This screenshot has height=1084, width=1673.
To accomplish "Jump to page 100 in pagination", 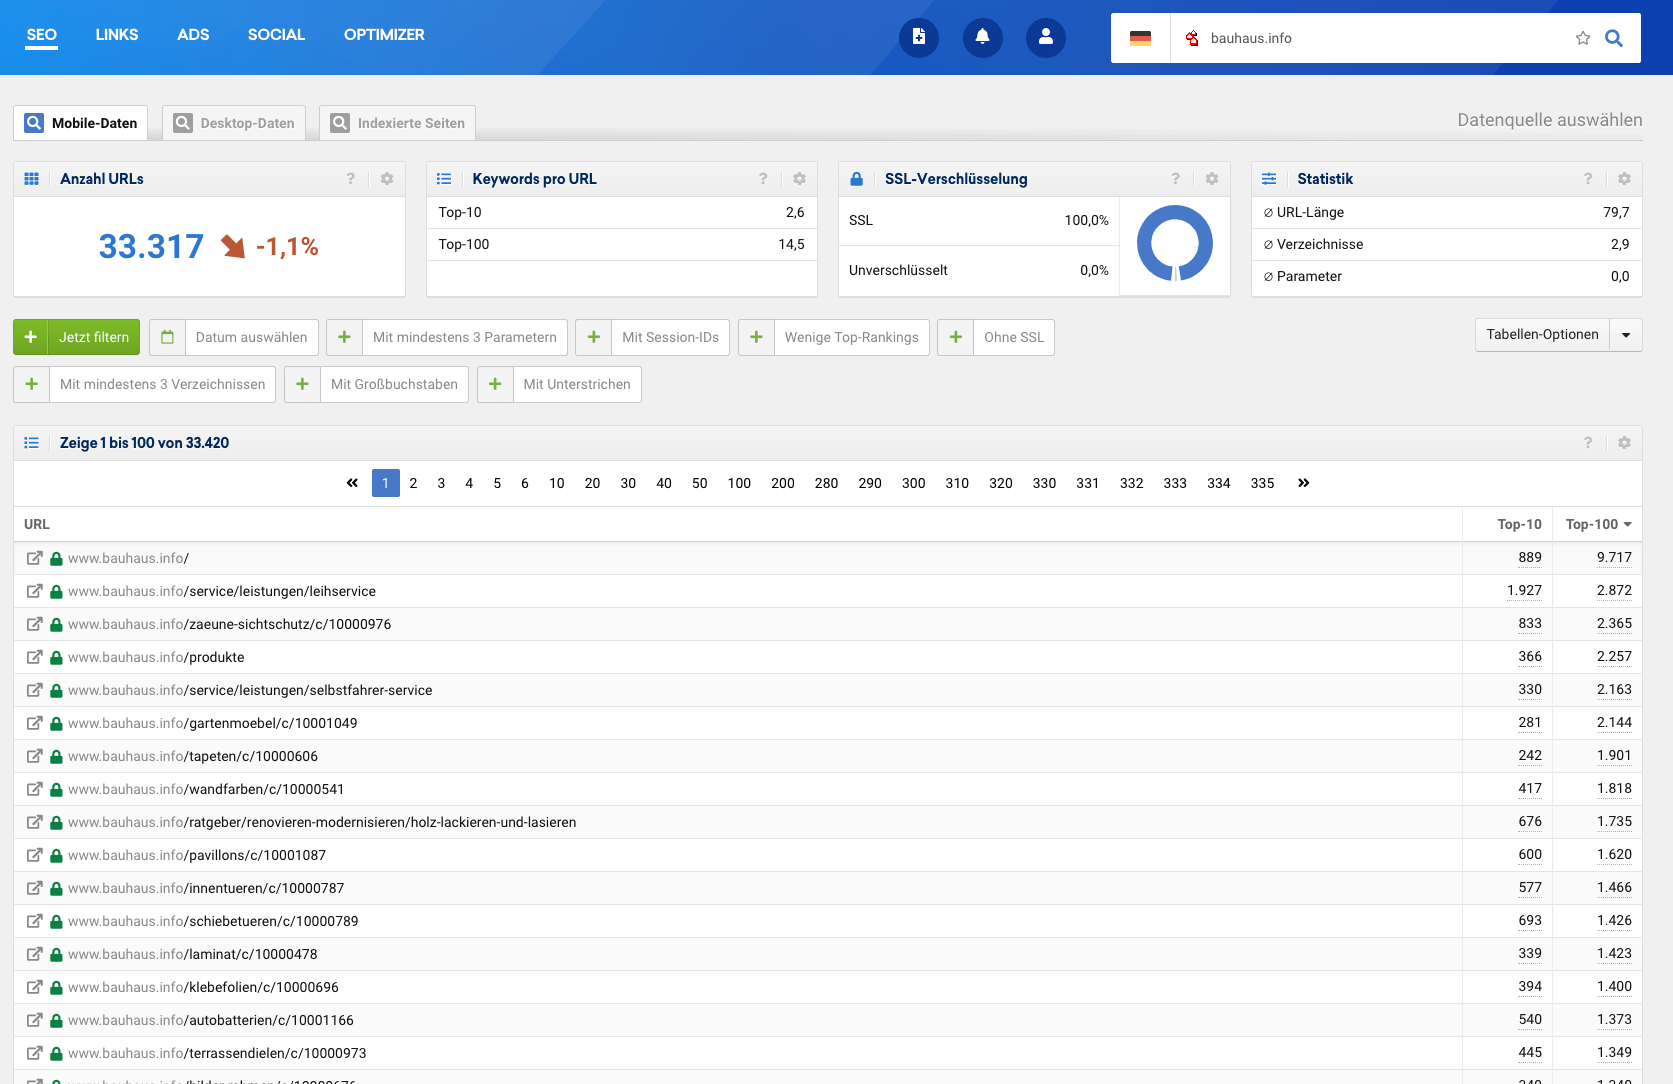I will point(739,483).
